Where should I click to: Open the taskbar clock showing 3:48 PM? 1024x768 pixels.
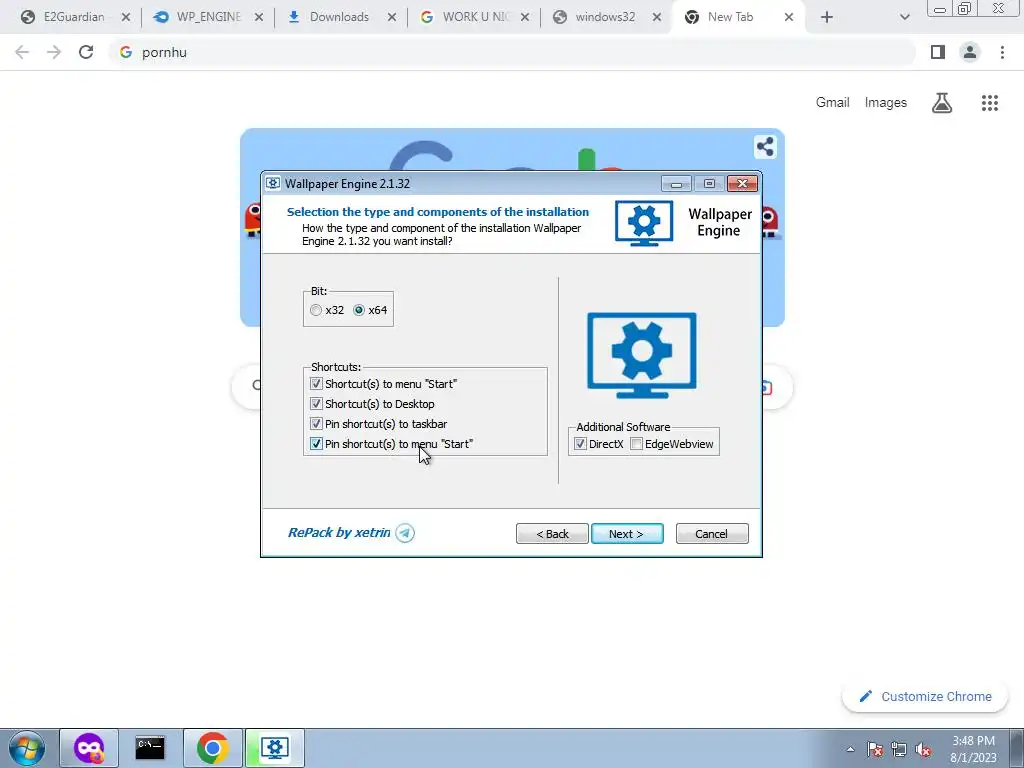click(x=973, y=749)
